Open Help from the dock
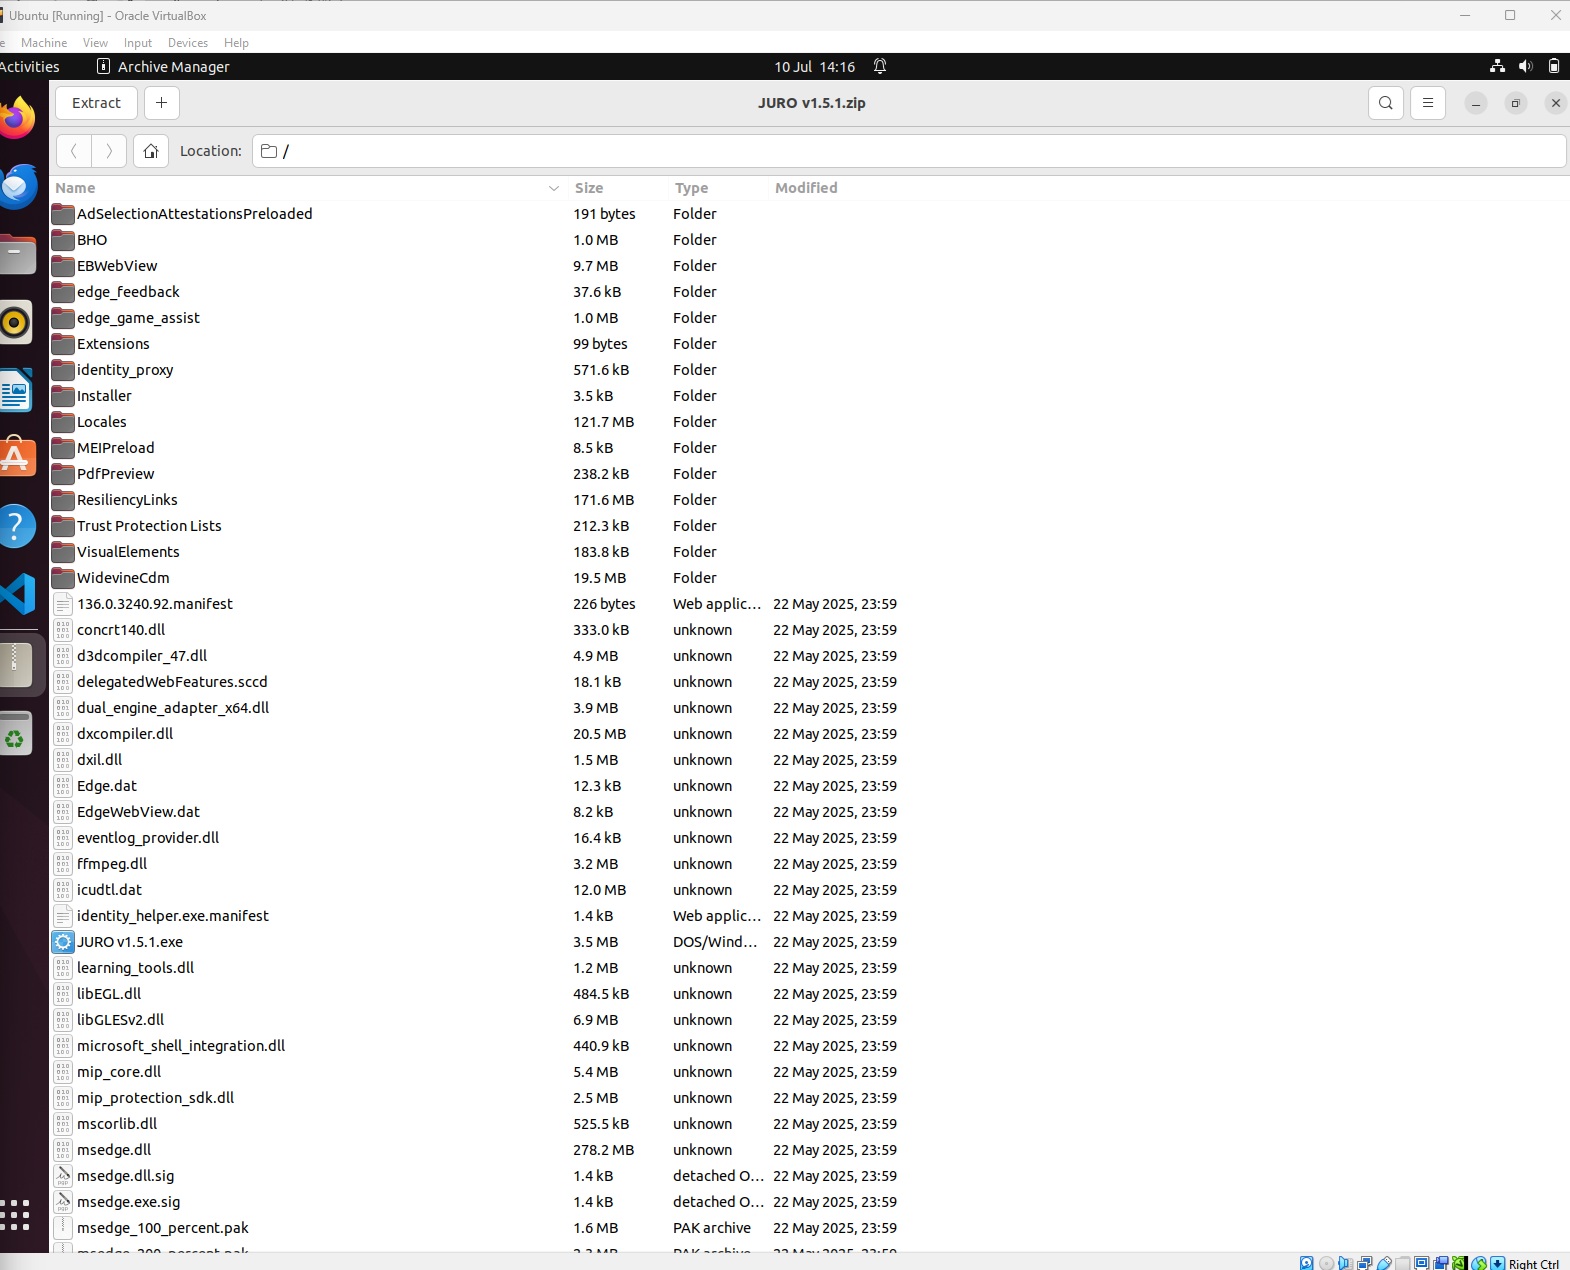 pyautogui.click(x=16, y=526)
